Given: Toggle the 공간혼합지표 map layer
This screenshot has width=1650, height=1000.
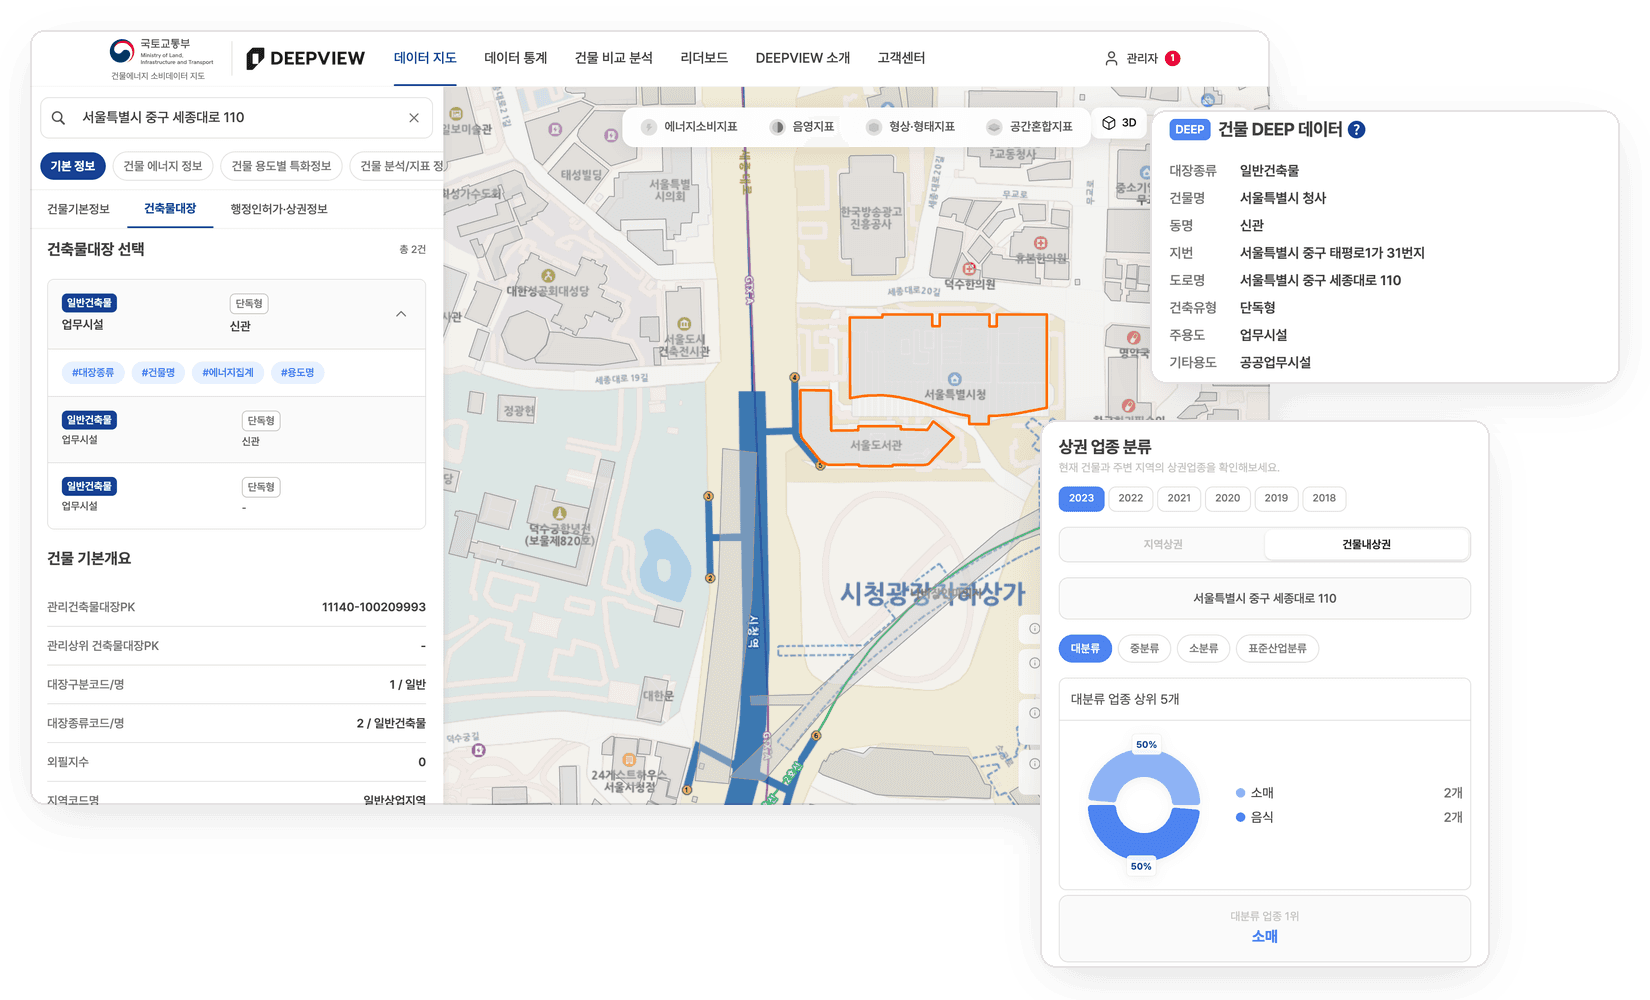Looking at the screenshot, I should [x=1030, y=127].
